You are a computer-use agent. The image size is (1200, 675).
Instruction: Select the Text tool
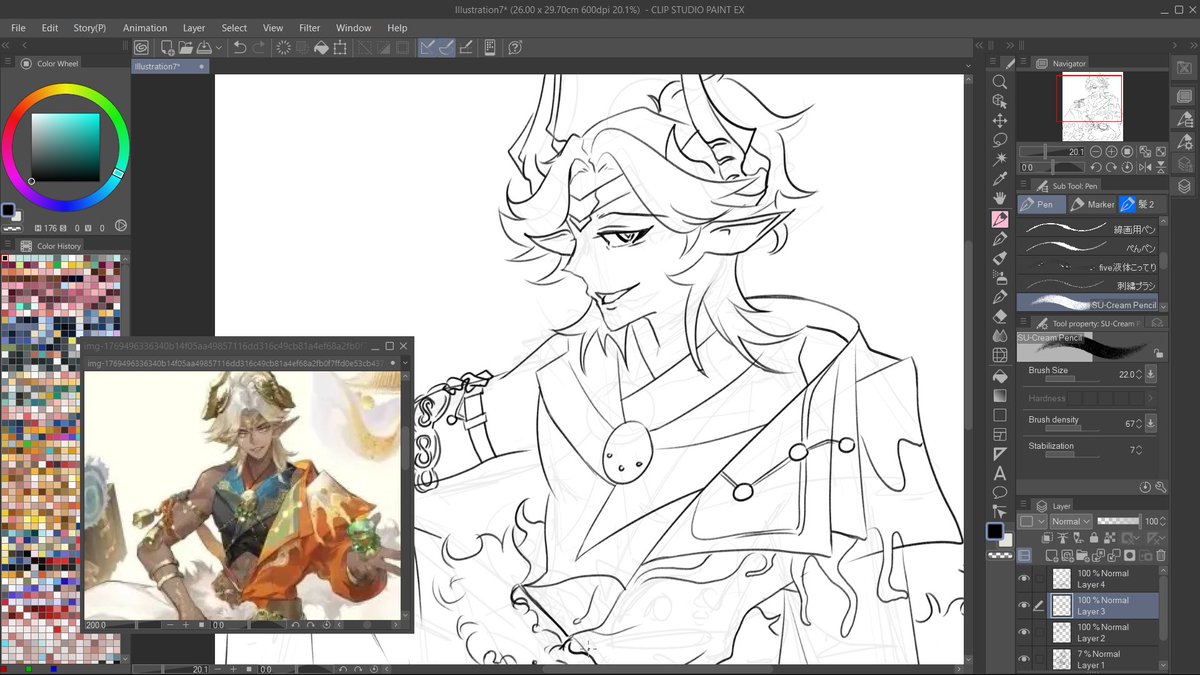click(x=999, y=473)
